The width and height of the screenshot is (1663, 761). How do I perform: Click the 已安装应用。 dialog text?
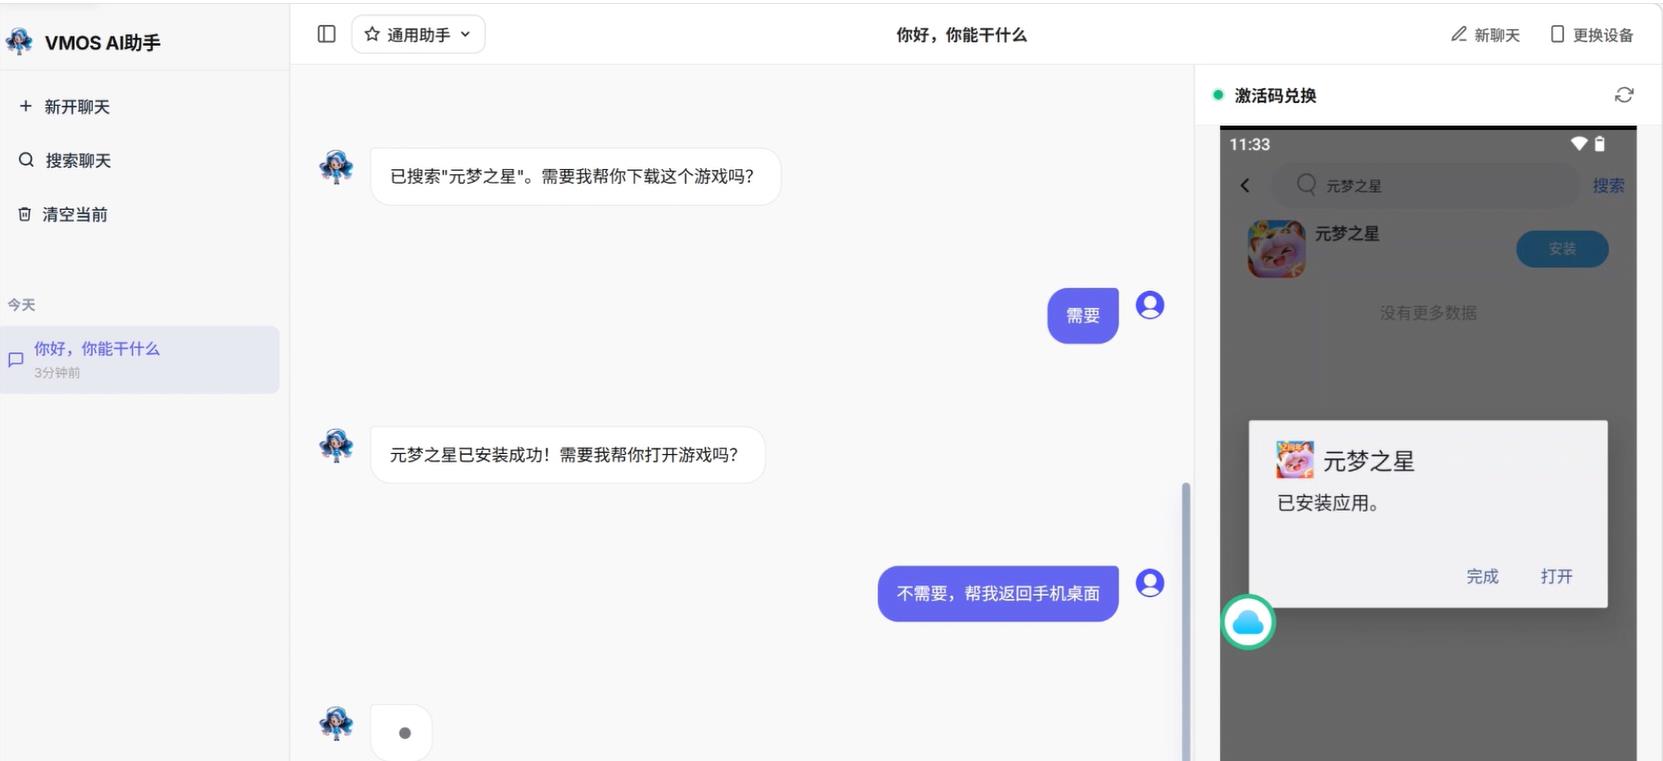click(x=1328, y=503)
